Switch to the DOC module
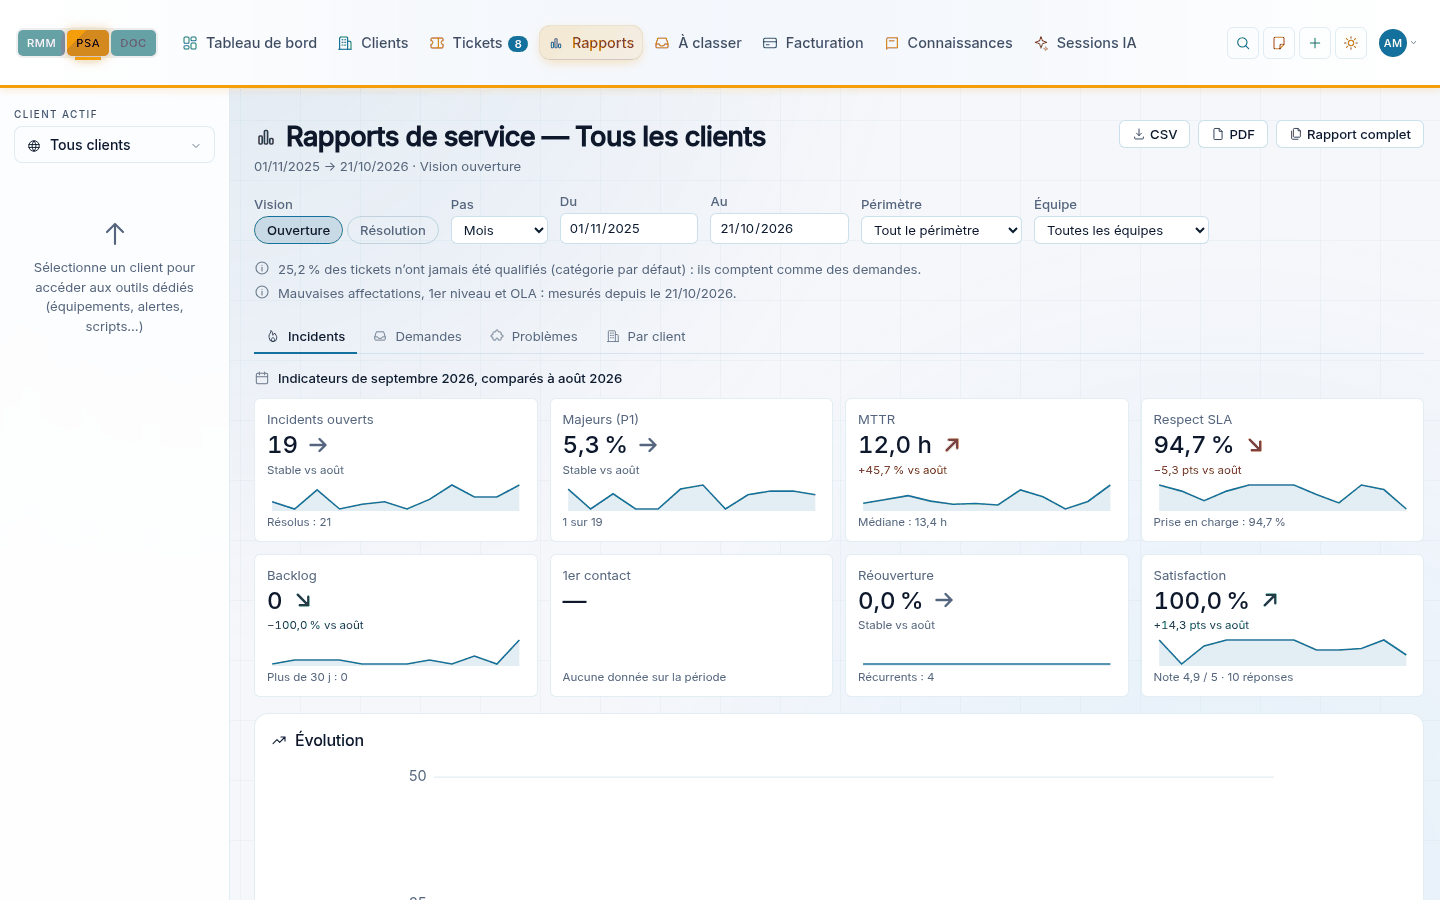 (x=133, y=43)
